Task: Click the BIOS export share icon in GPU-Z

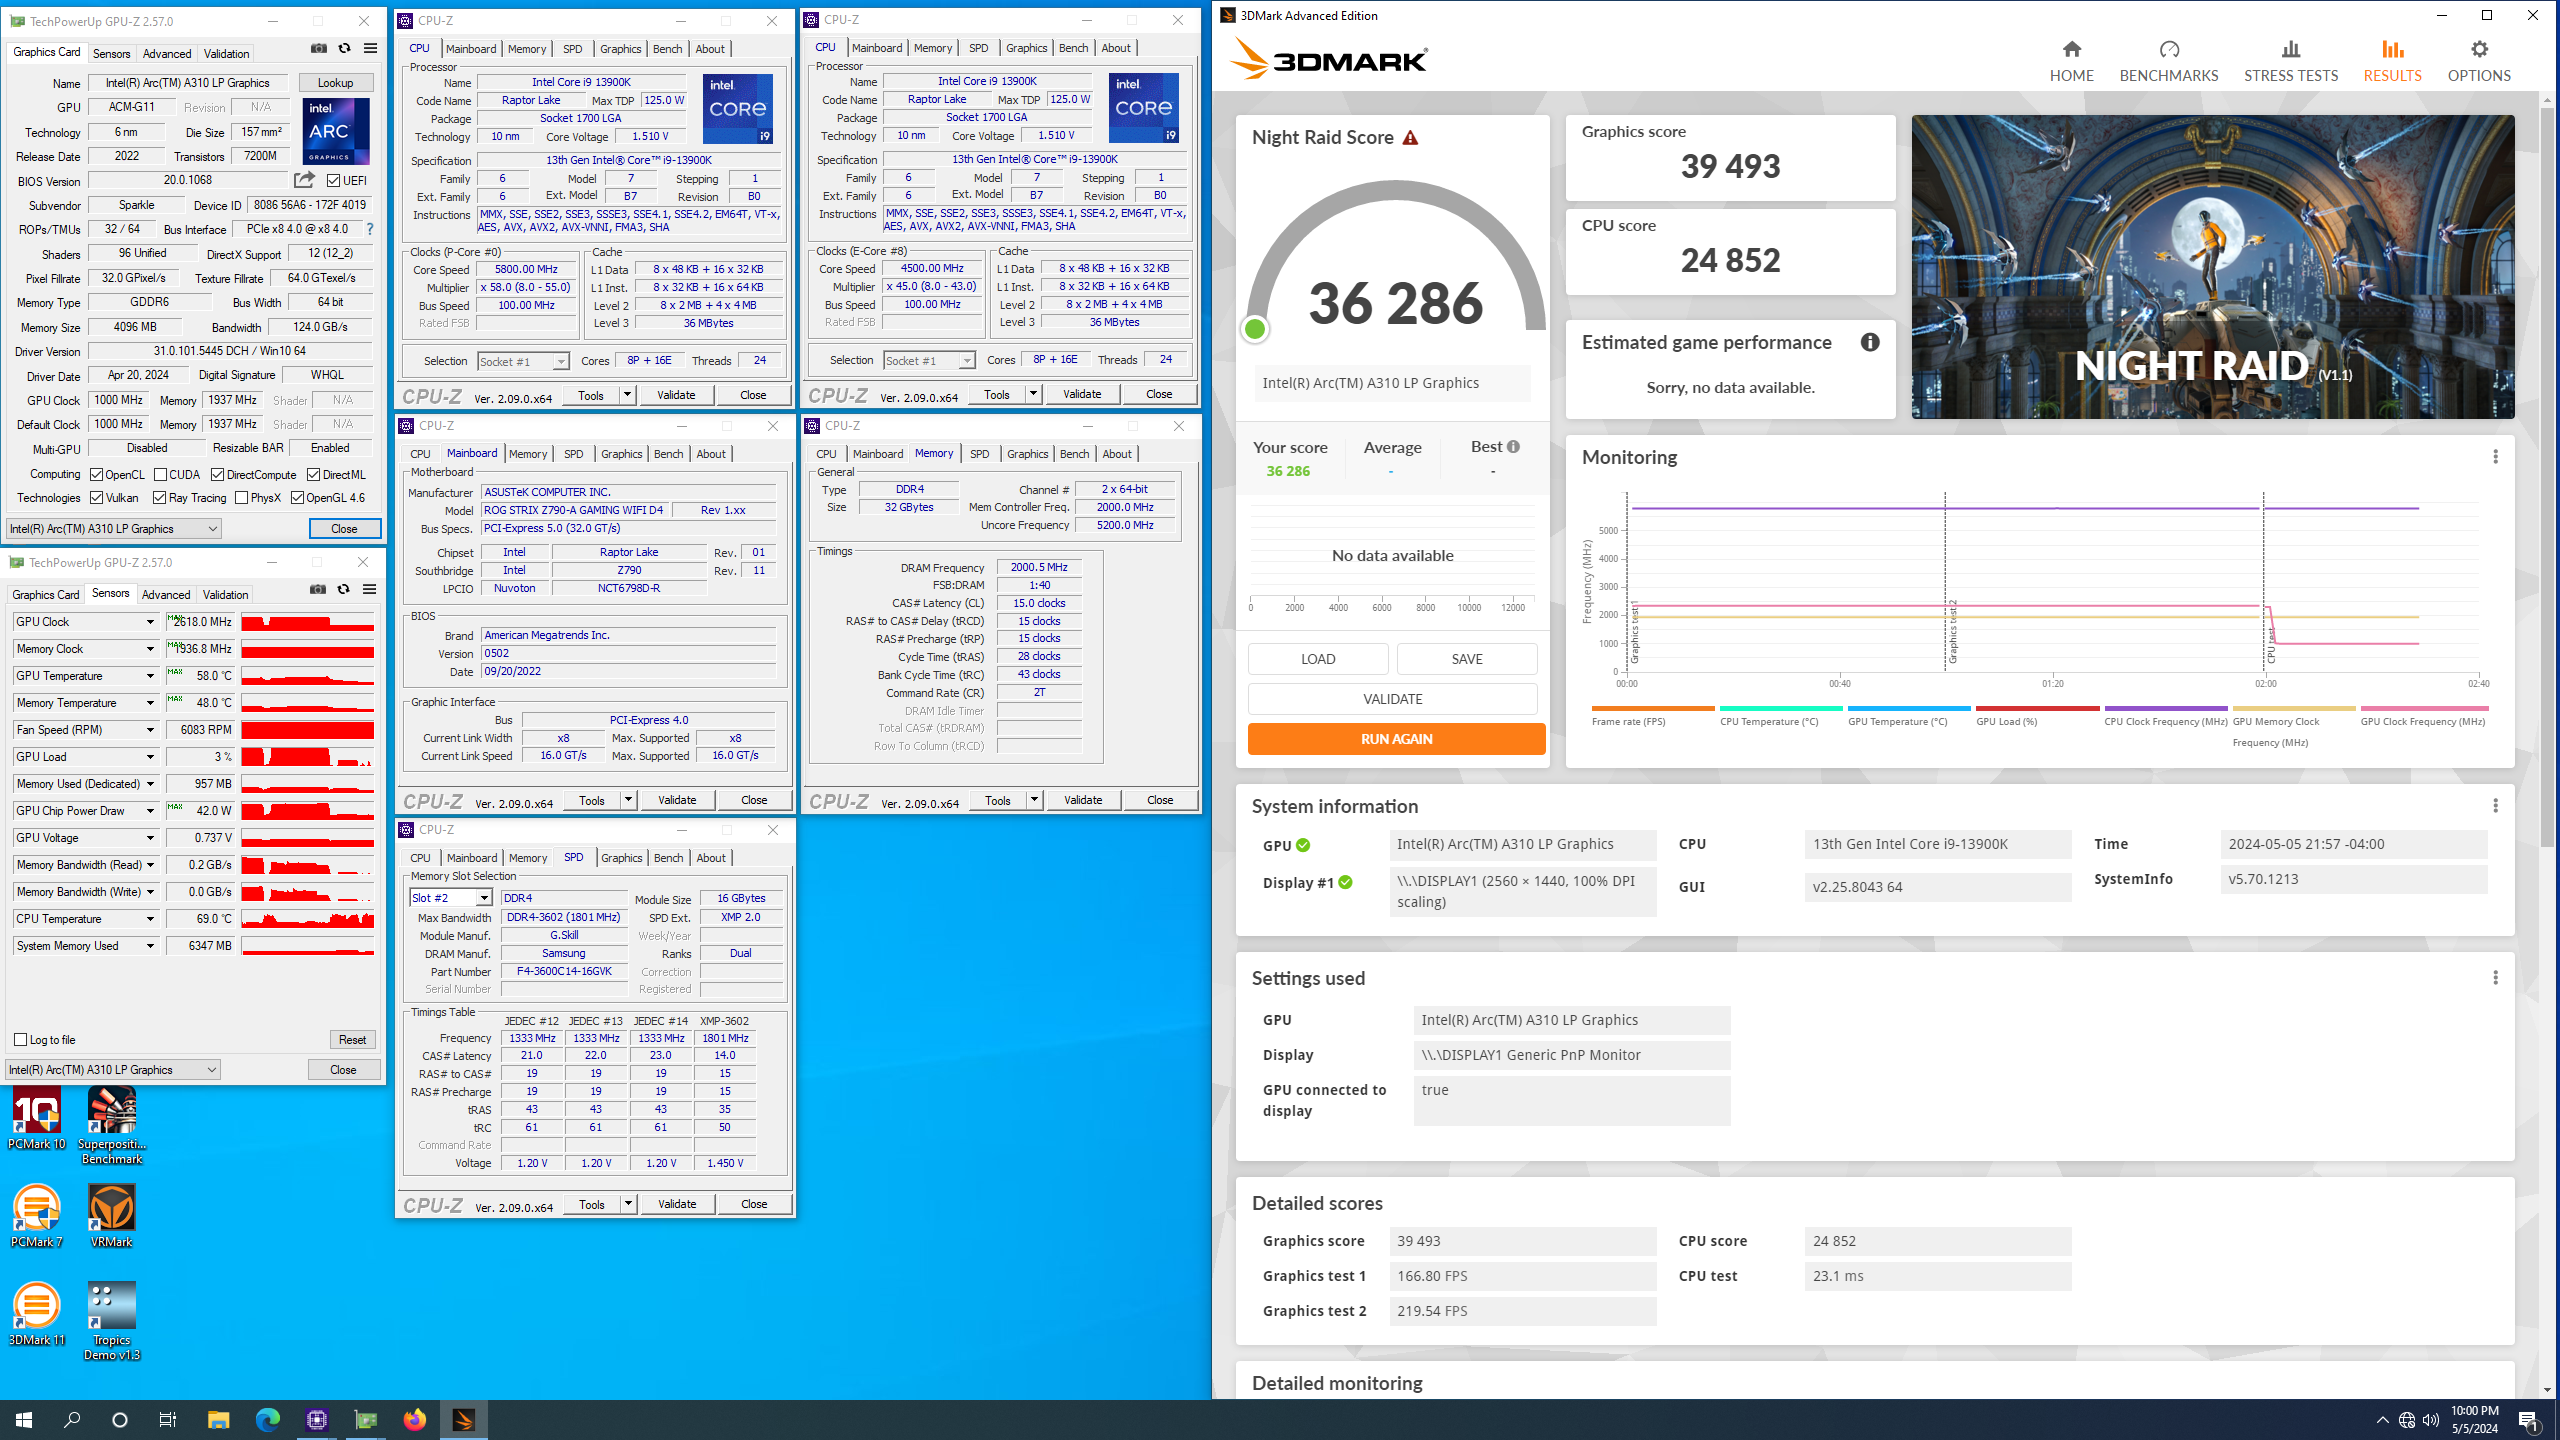Action: coord(304,180)
